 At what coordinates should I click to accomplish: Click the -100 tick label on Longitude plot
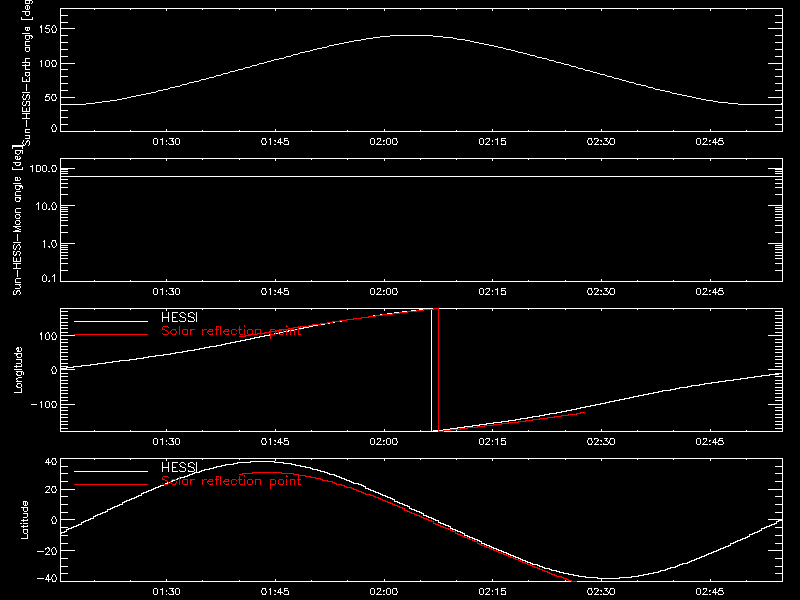click(x=44, y=404)
